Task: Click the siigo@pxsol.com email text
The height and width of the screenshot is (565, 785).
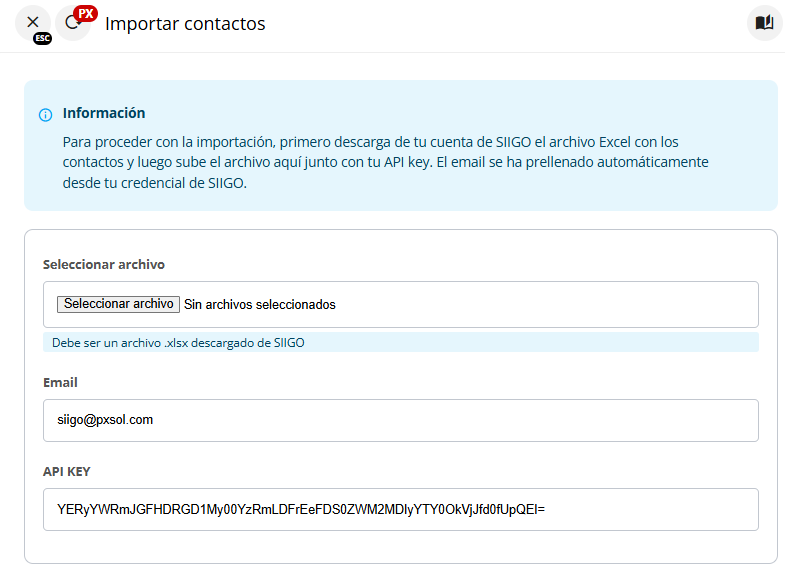Action: click(105, 420)
